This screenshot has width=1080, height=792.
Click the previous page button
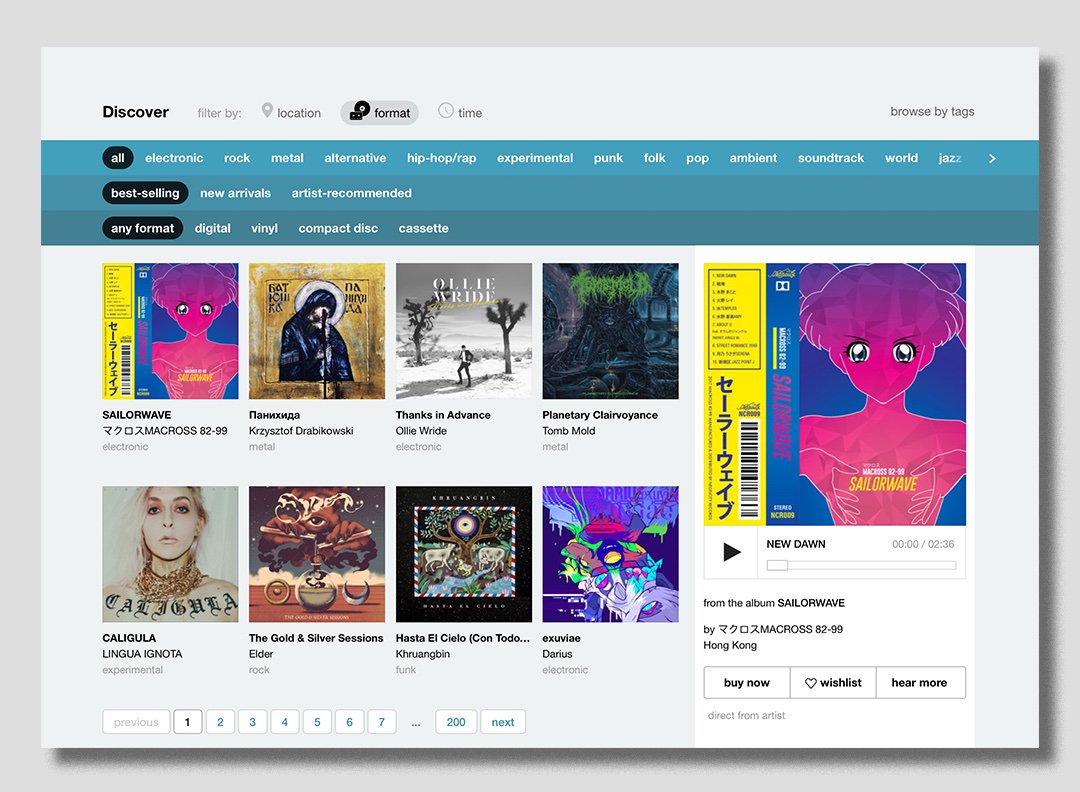[136, 722]
